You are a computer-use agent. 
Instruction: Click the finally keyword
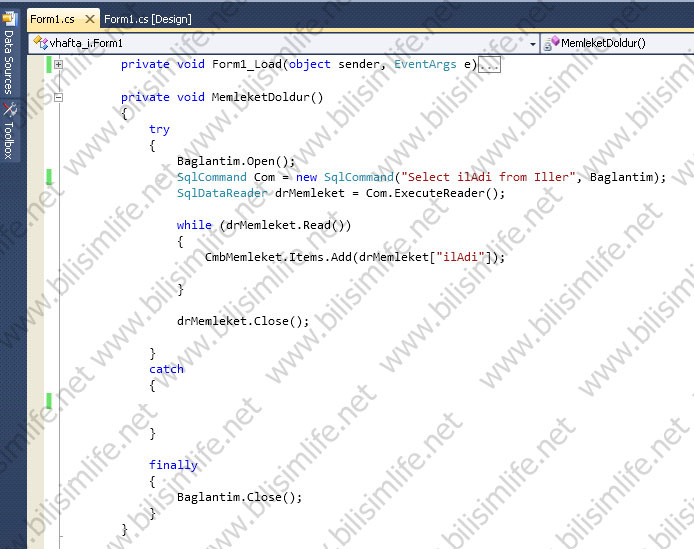pos(173,465)
